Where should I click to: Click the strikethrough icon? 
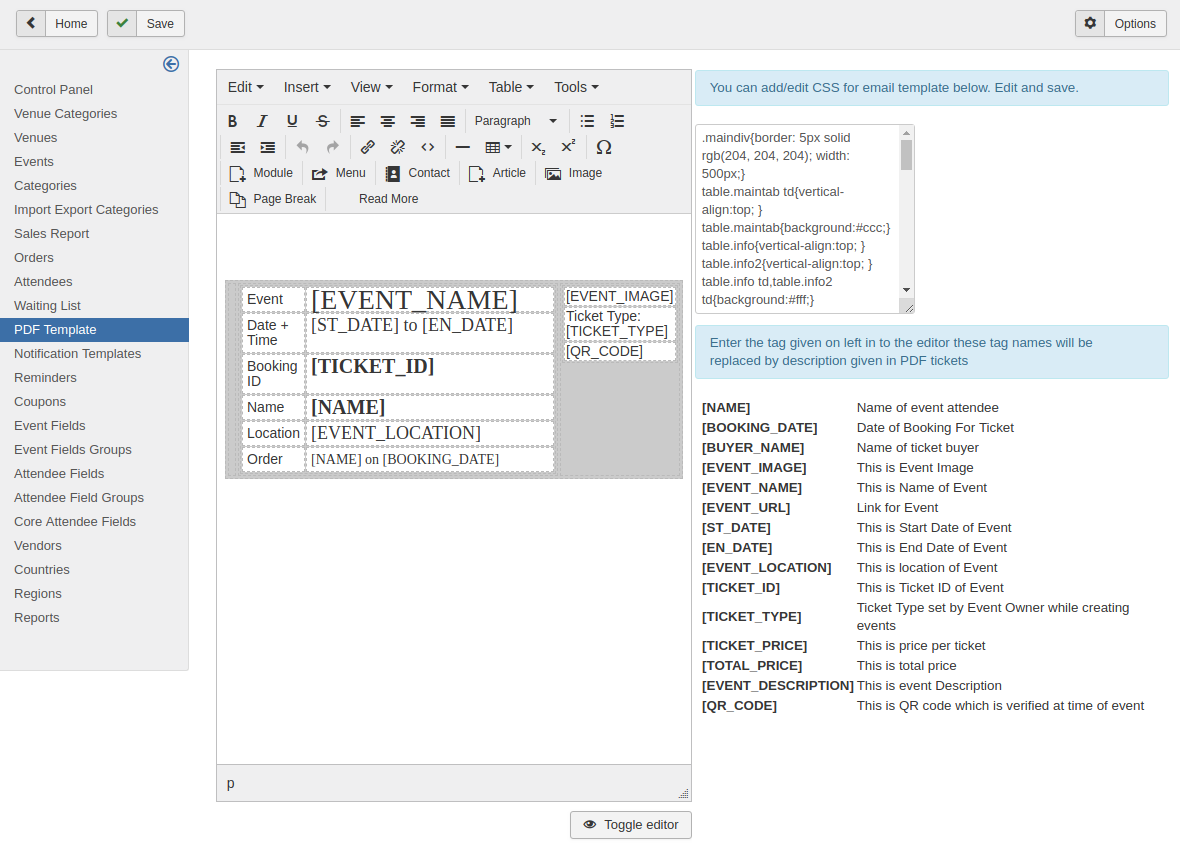click(322, 121)
